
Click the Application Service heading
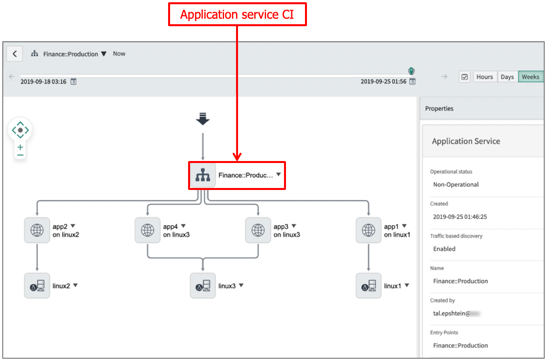click(x=466, y=141)
